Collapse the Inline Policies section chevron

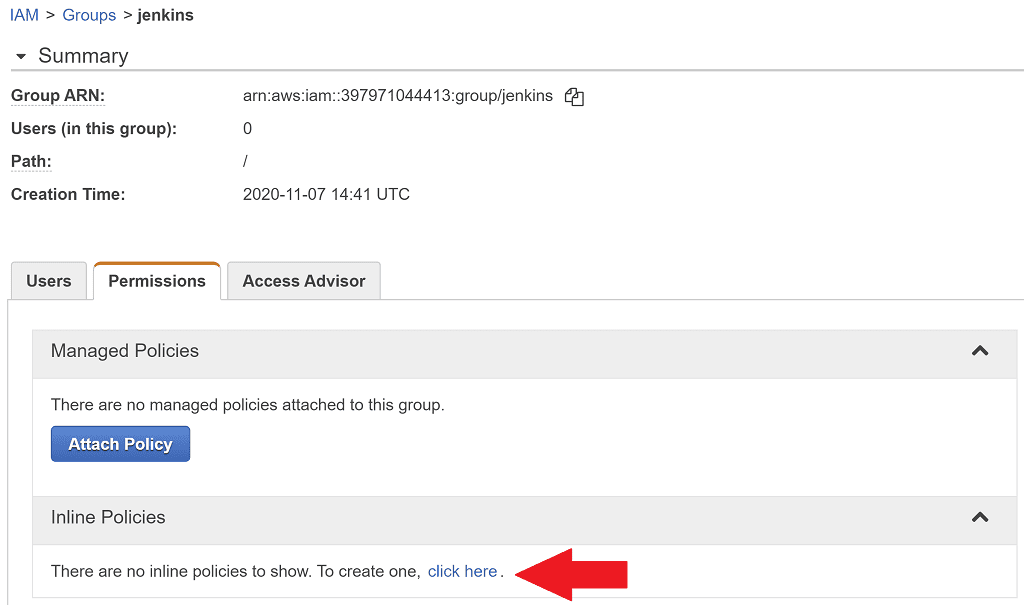click(x=980, y=517)
